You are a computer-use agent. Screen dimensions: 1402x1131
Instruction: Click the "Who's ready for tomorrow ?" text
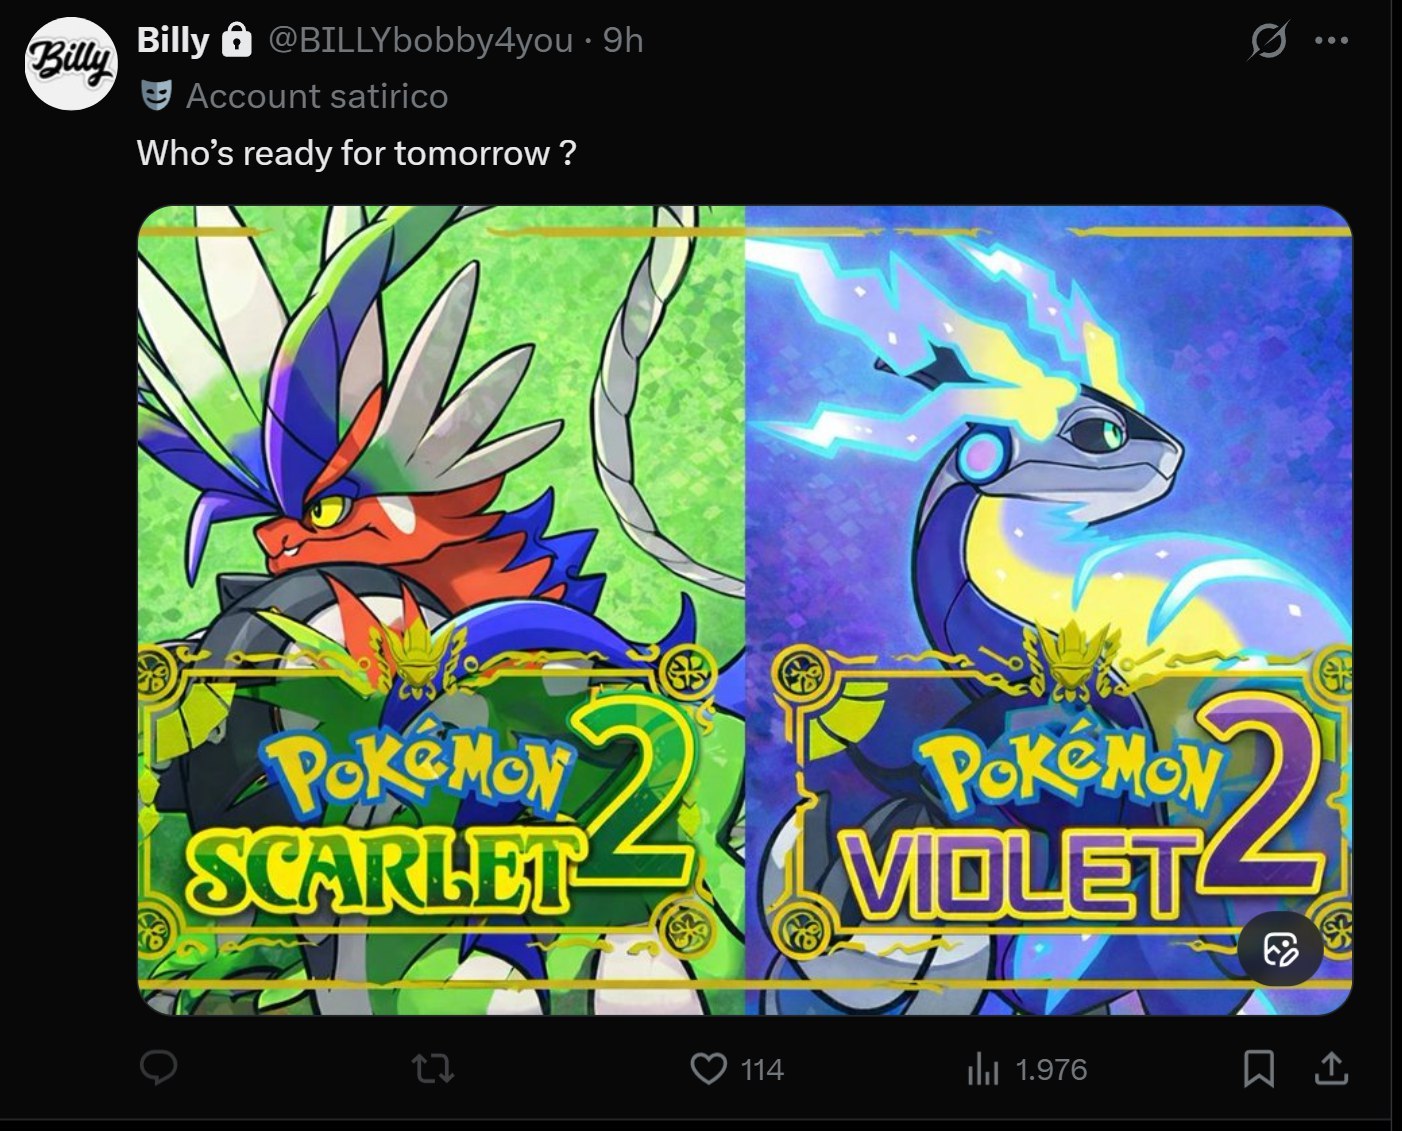pyautogui.click(x=356, y=153)
